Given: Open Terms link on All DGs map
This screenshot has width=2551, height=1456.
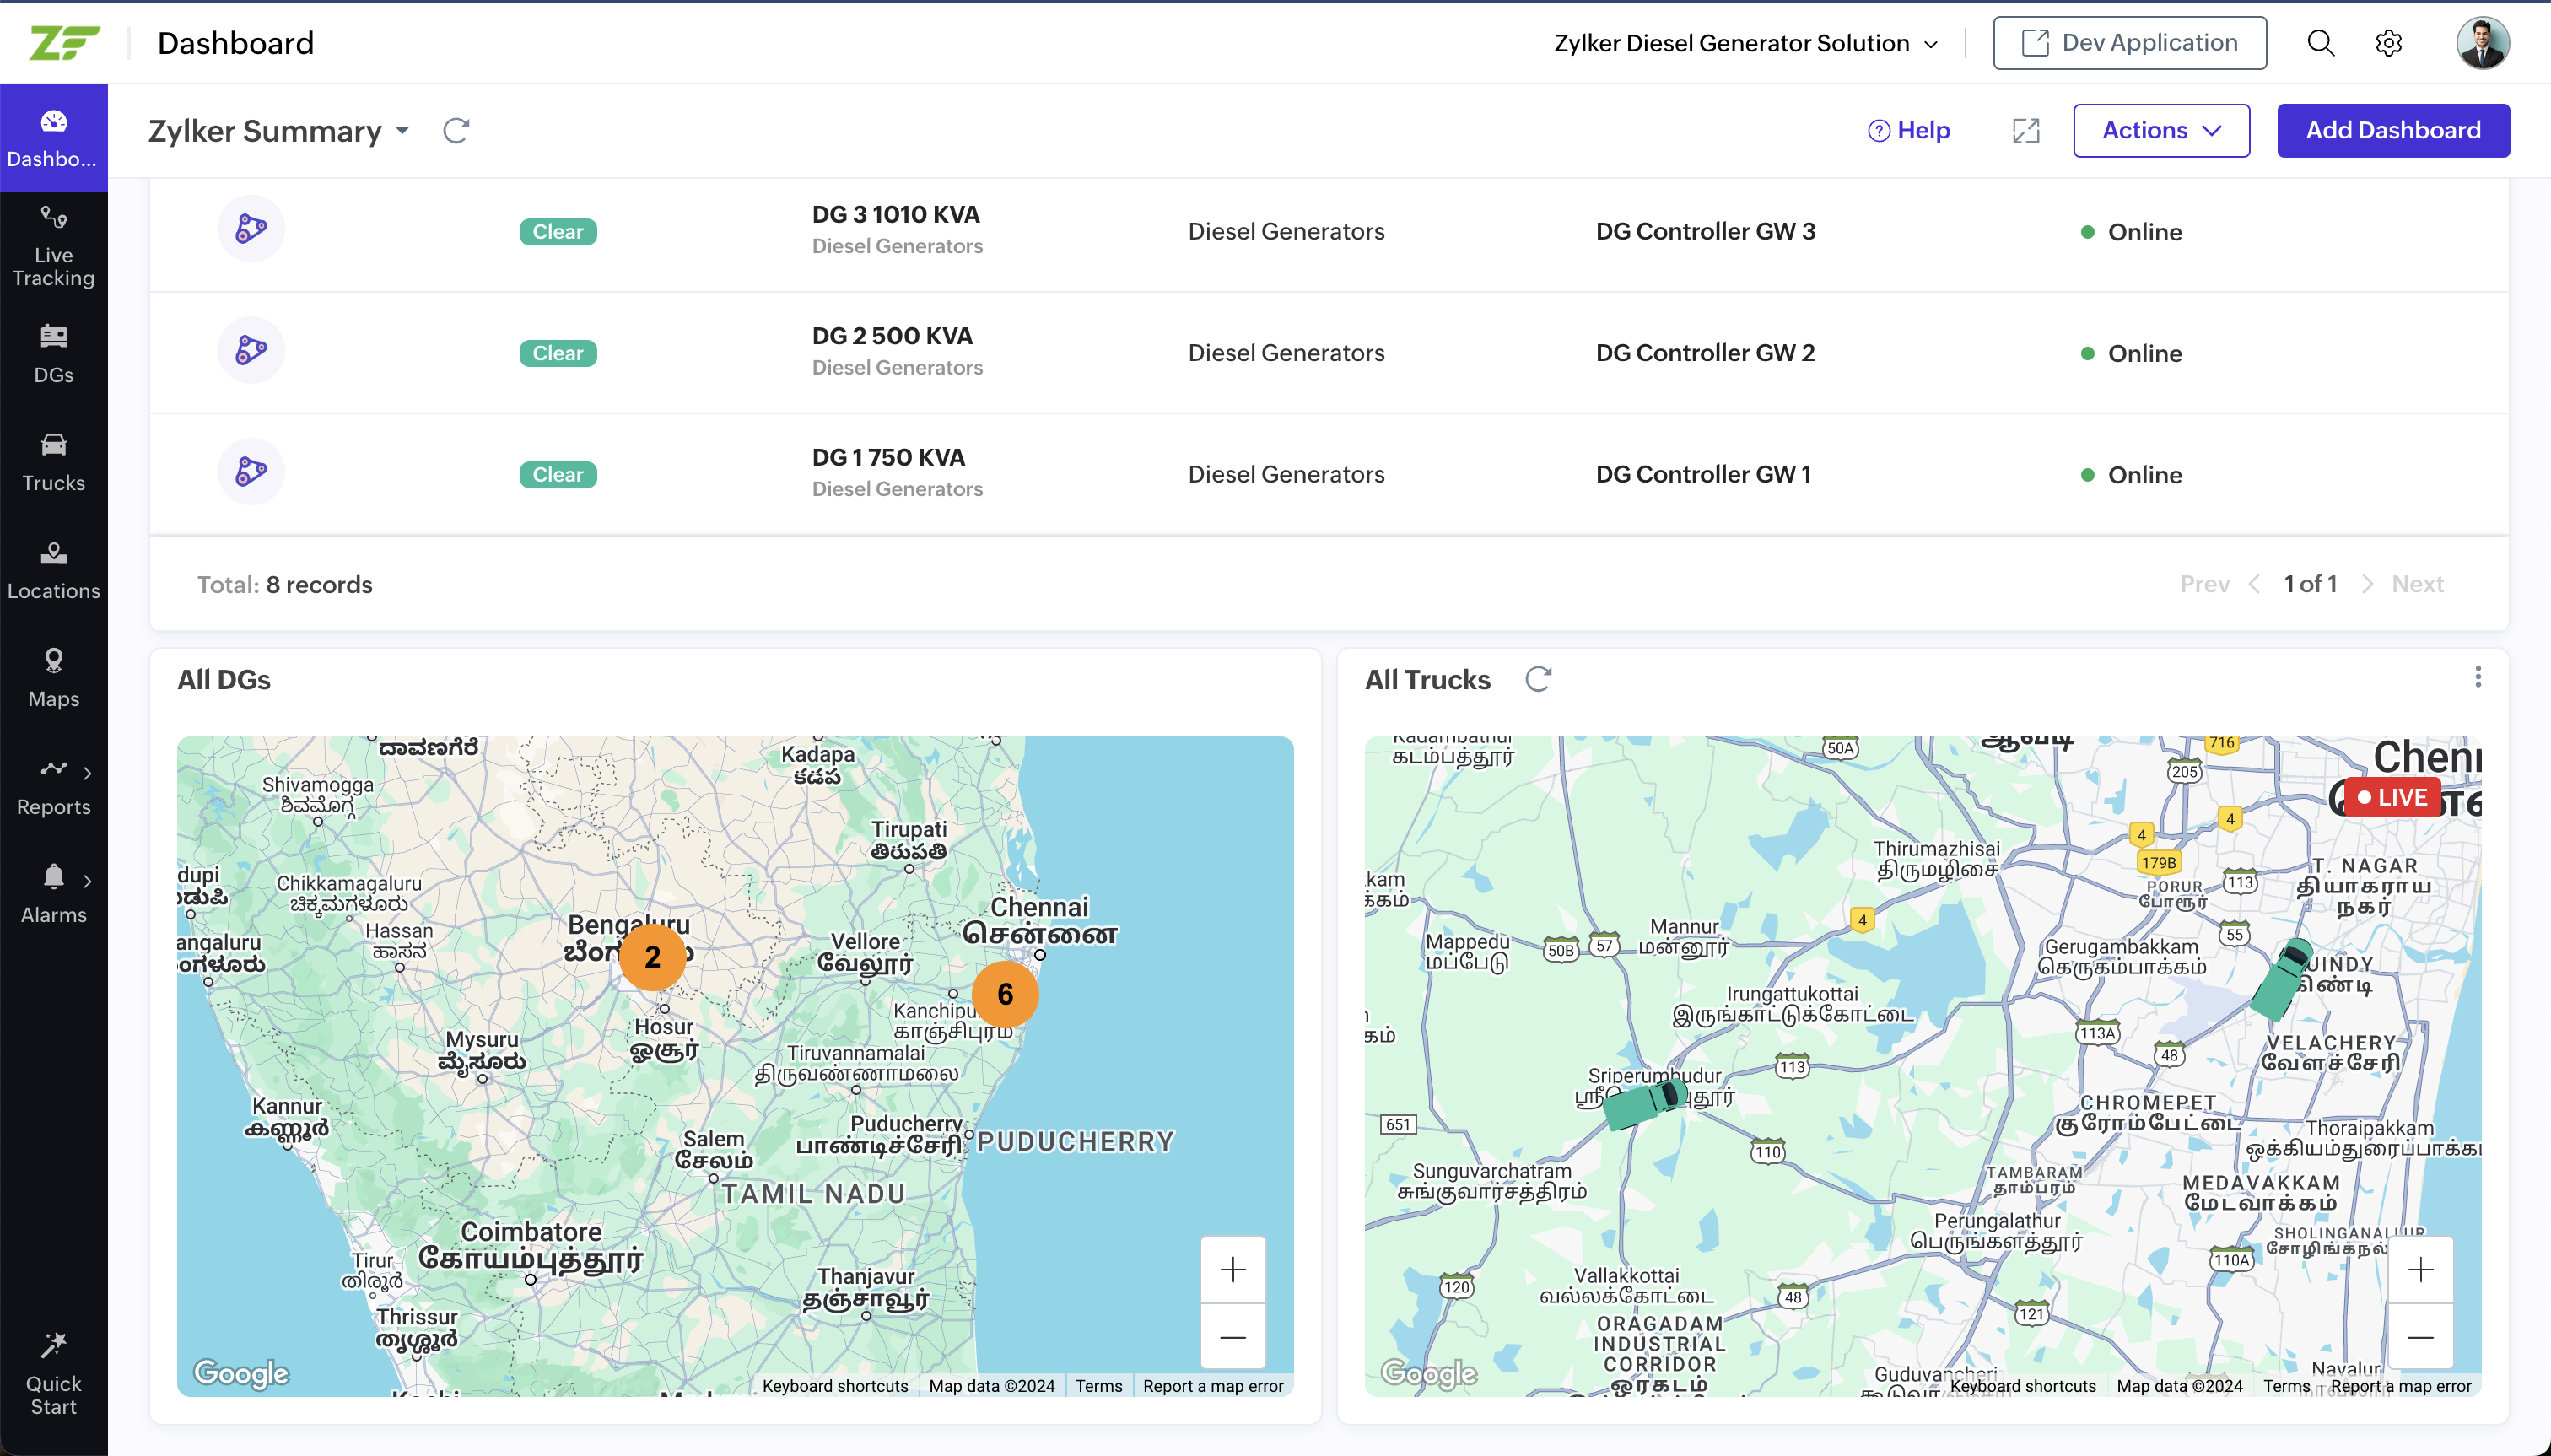Looking at the screenshot, I should coord(1099,1386).
